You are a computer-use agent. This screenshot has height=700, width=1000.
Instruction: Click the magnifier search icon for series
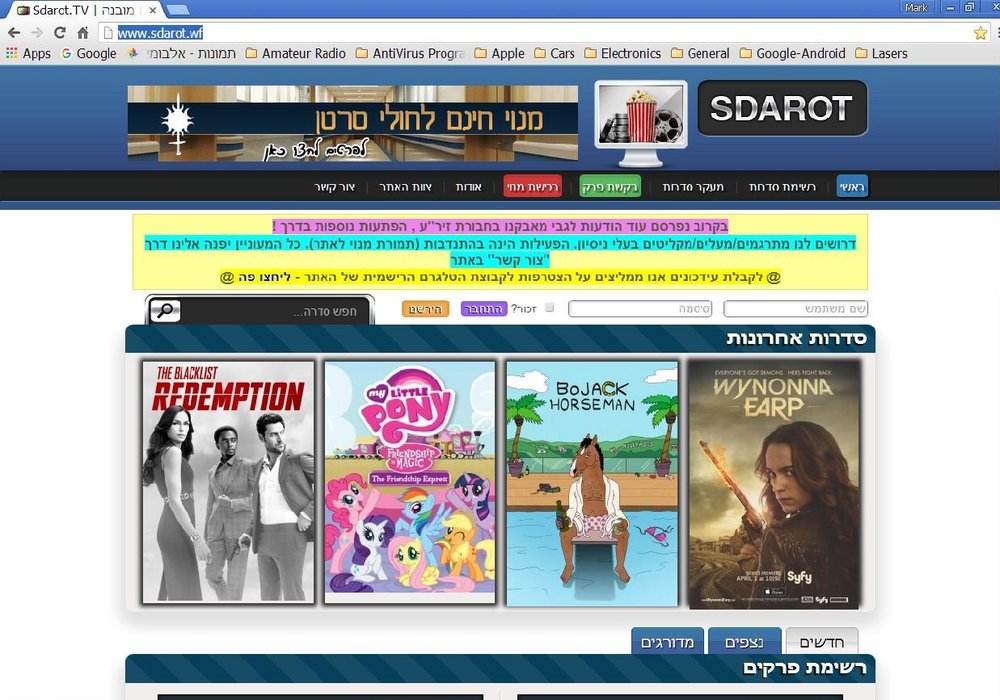(x=165, y=310)
